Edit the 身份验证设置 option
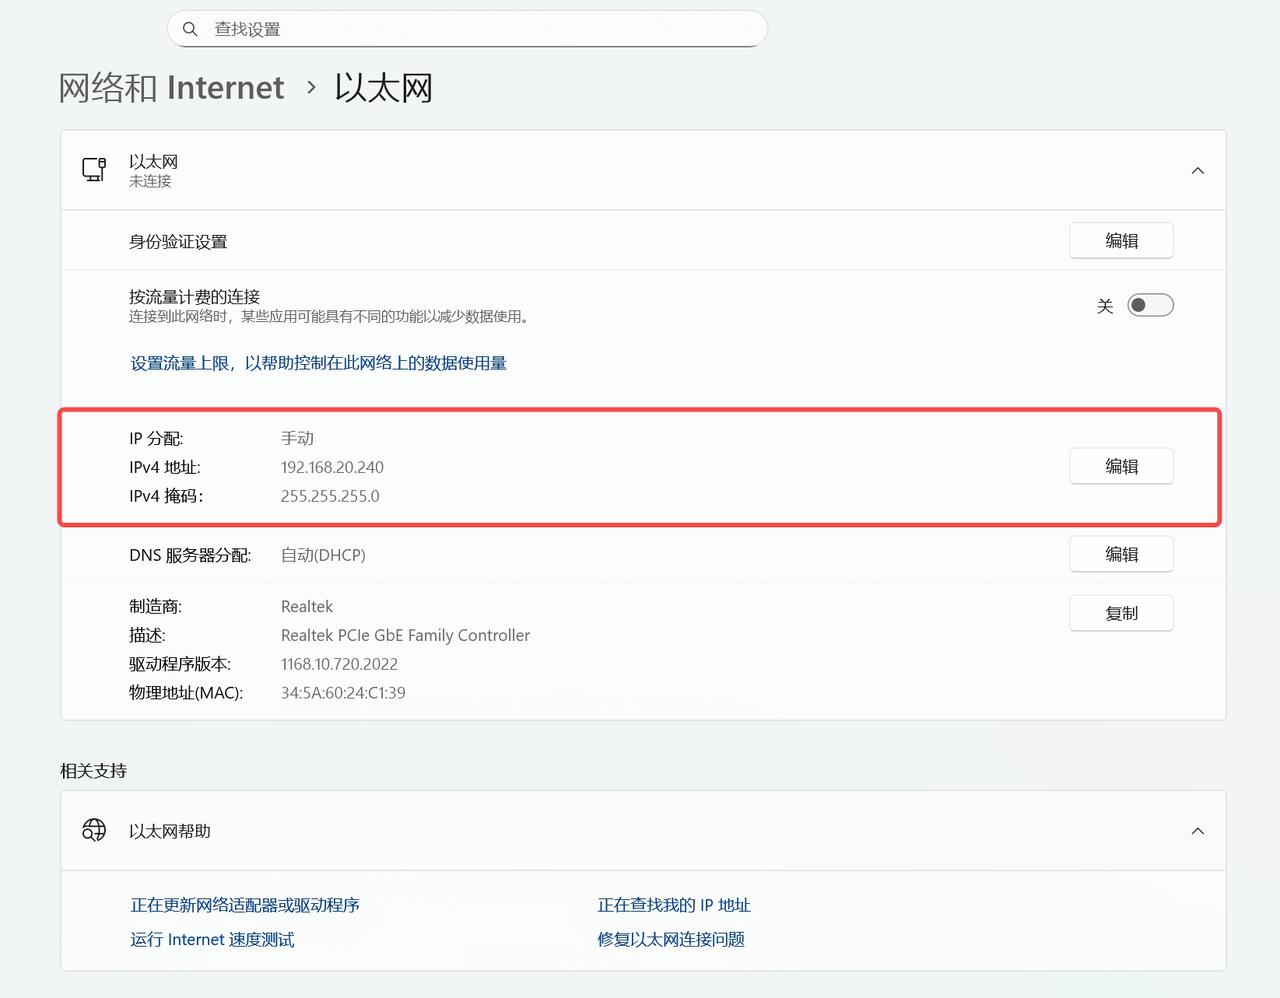Image resolution: width=1280 pixels, height=998 pixels. [x=1121, y=241]
